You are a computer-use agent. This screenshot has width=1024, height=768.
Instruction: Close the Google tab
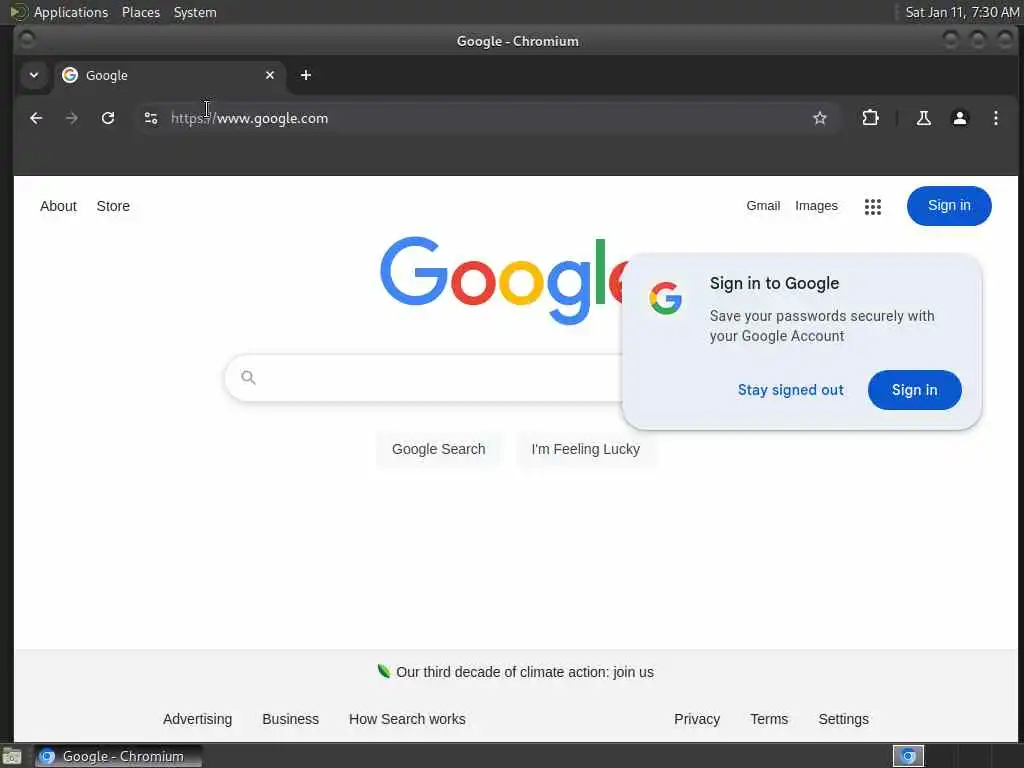click(270, 75)
